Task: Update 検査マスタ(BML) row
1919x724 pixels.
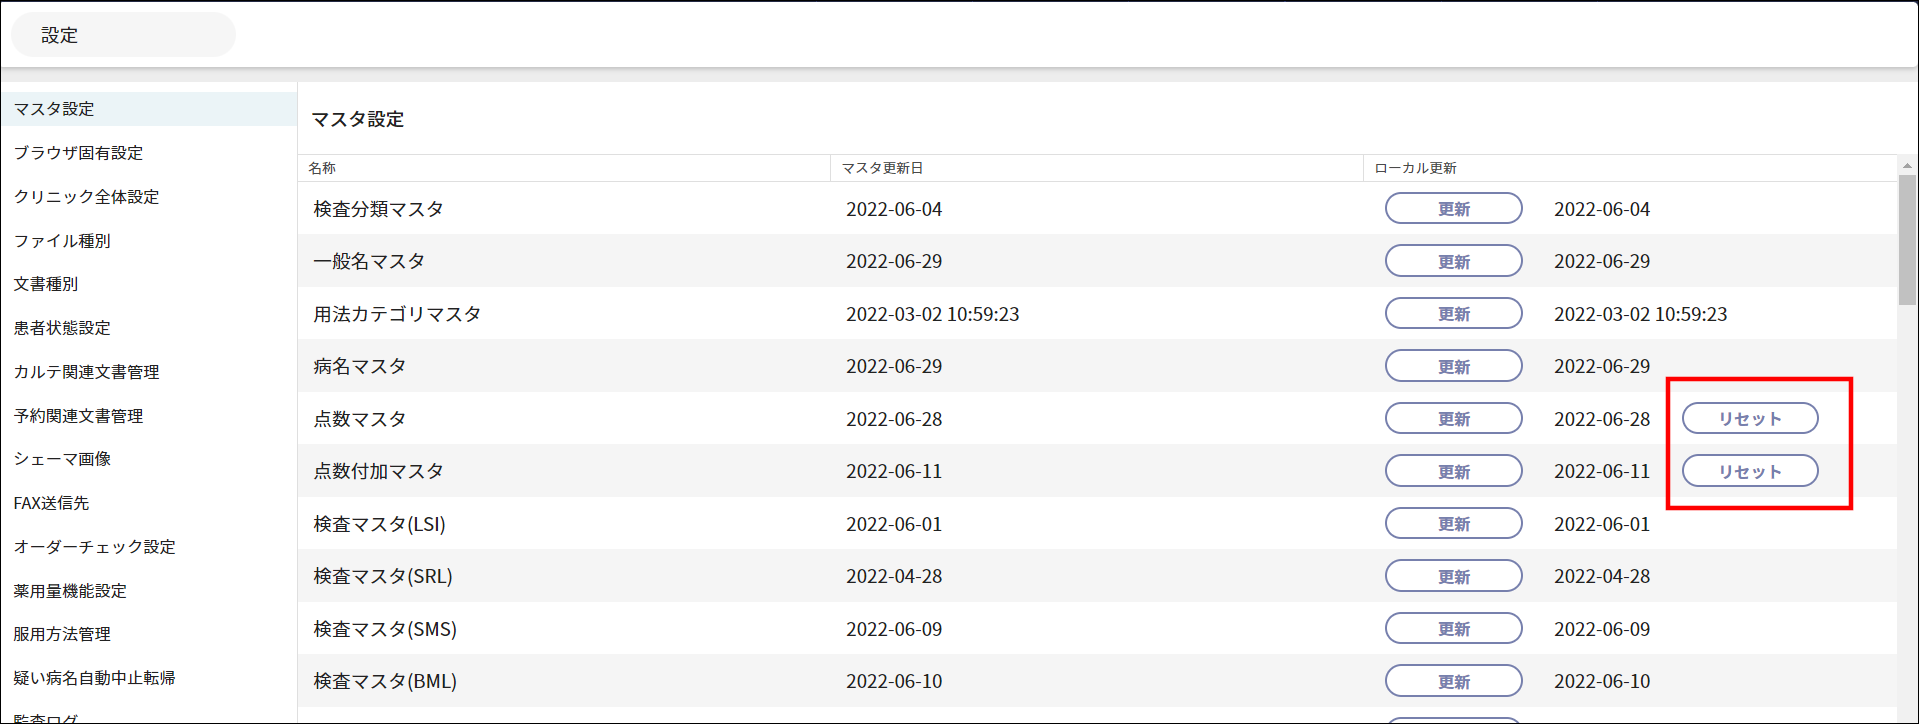Action: 1453,681
